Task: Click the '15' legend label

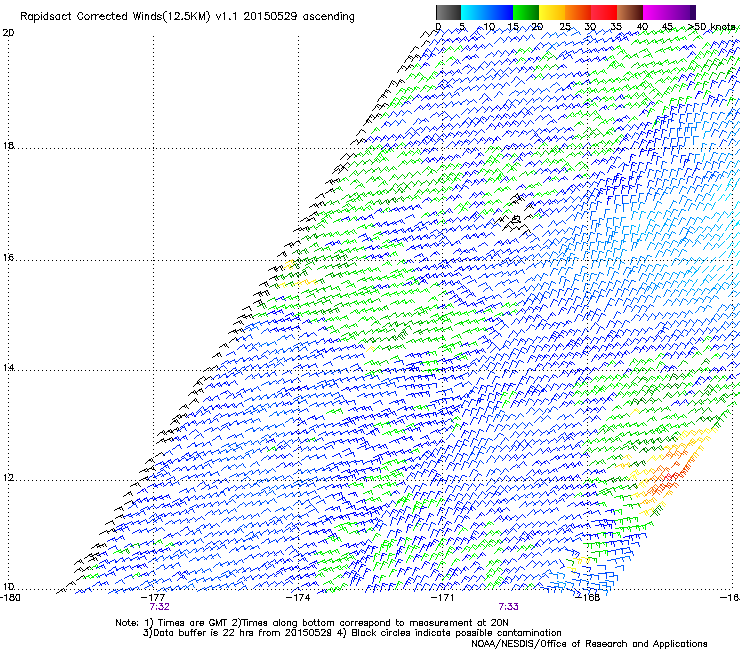Action: [x=513, y=27]
